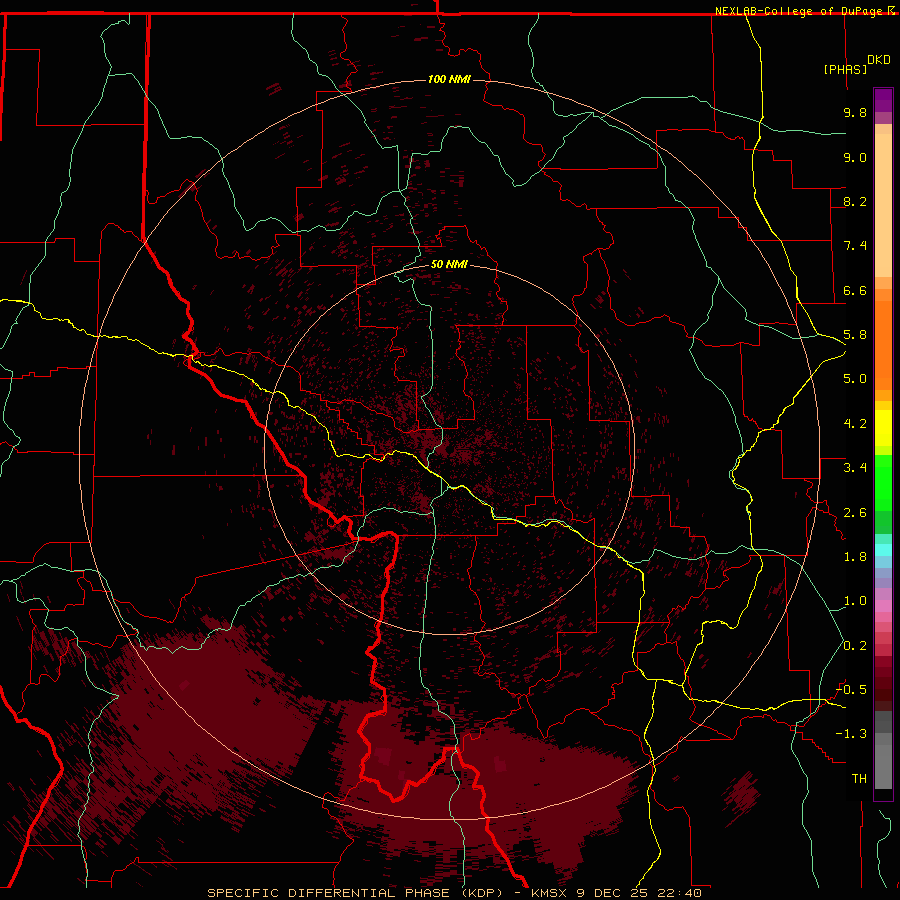The image size is (900, 900).
Task: Click the SPECIFIC DIFFERENTIAL PHASE (KDP) title text
Action: (355, 893)
